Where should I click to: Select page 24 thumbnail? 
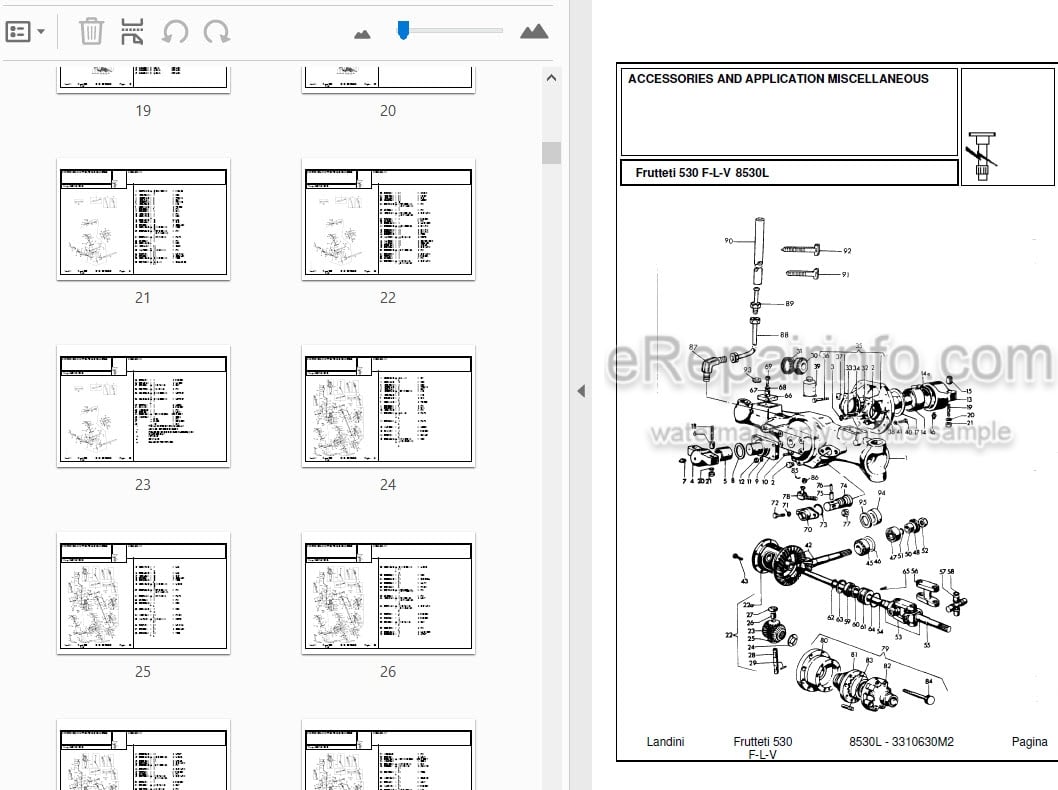388,406
